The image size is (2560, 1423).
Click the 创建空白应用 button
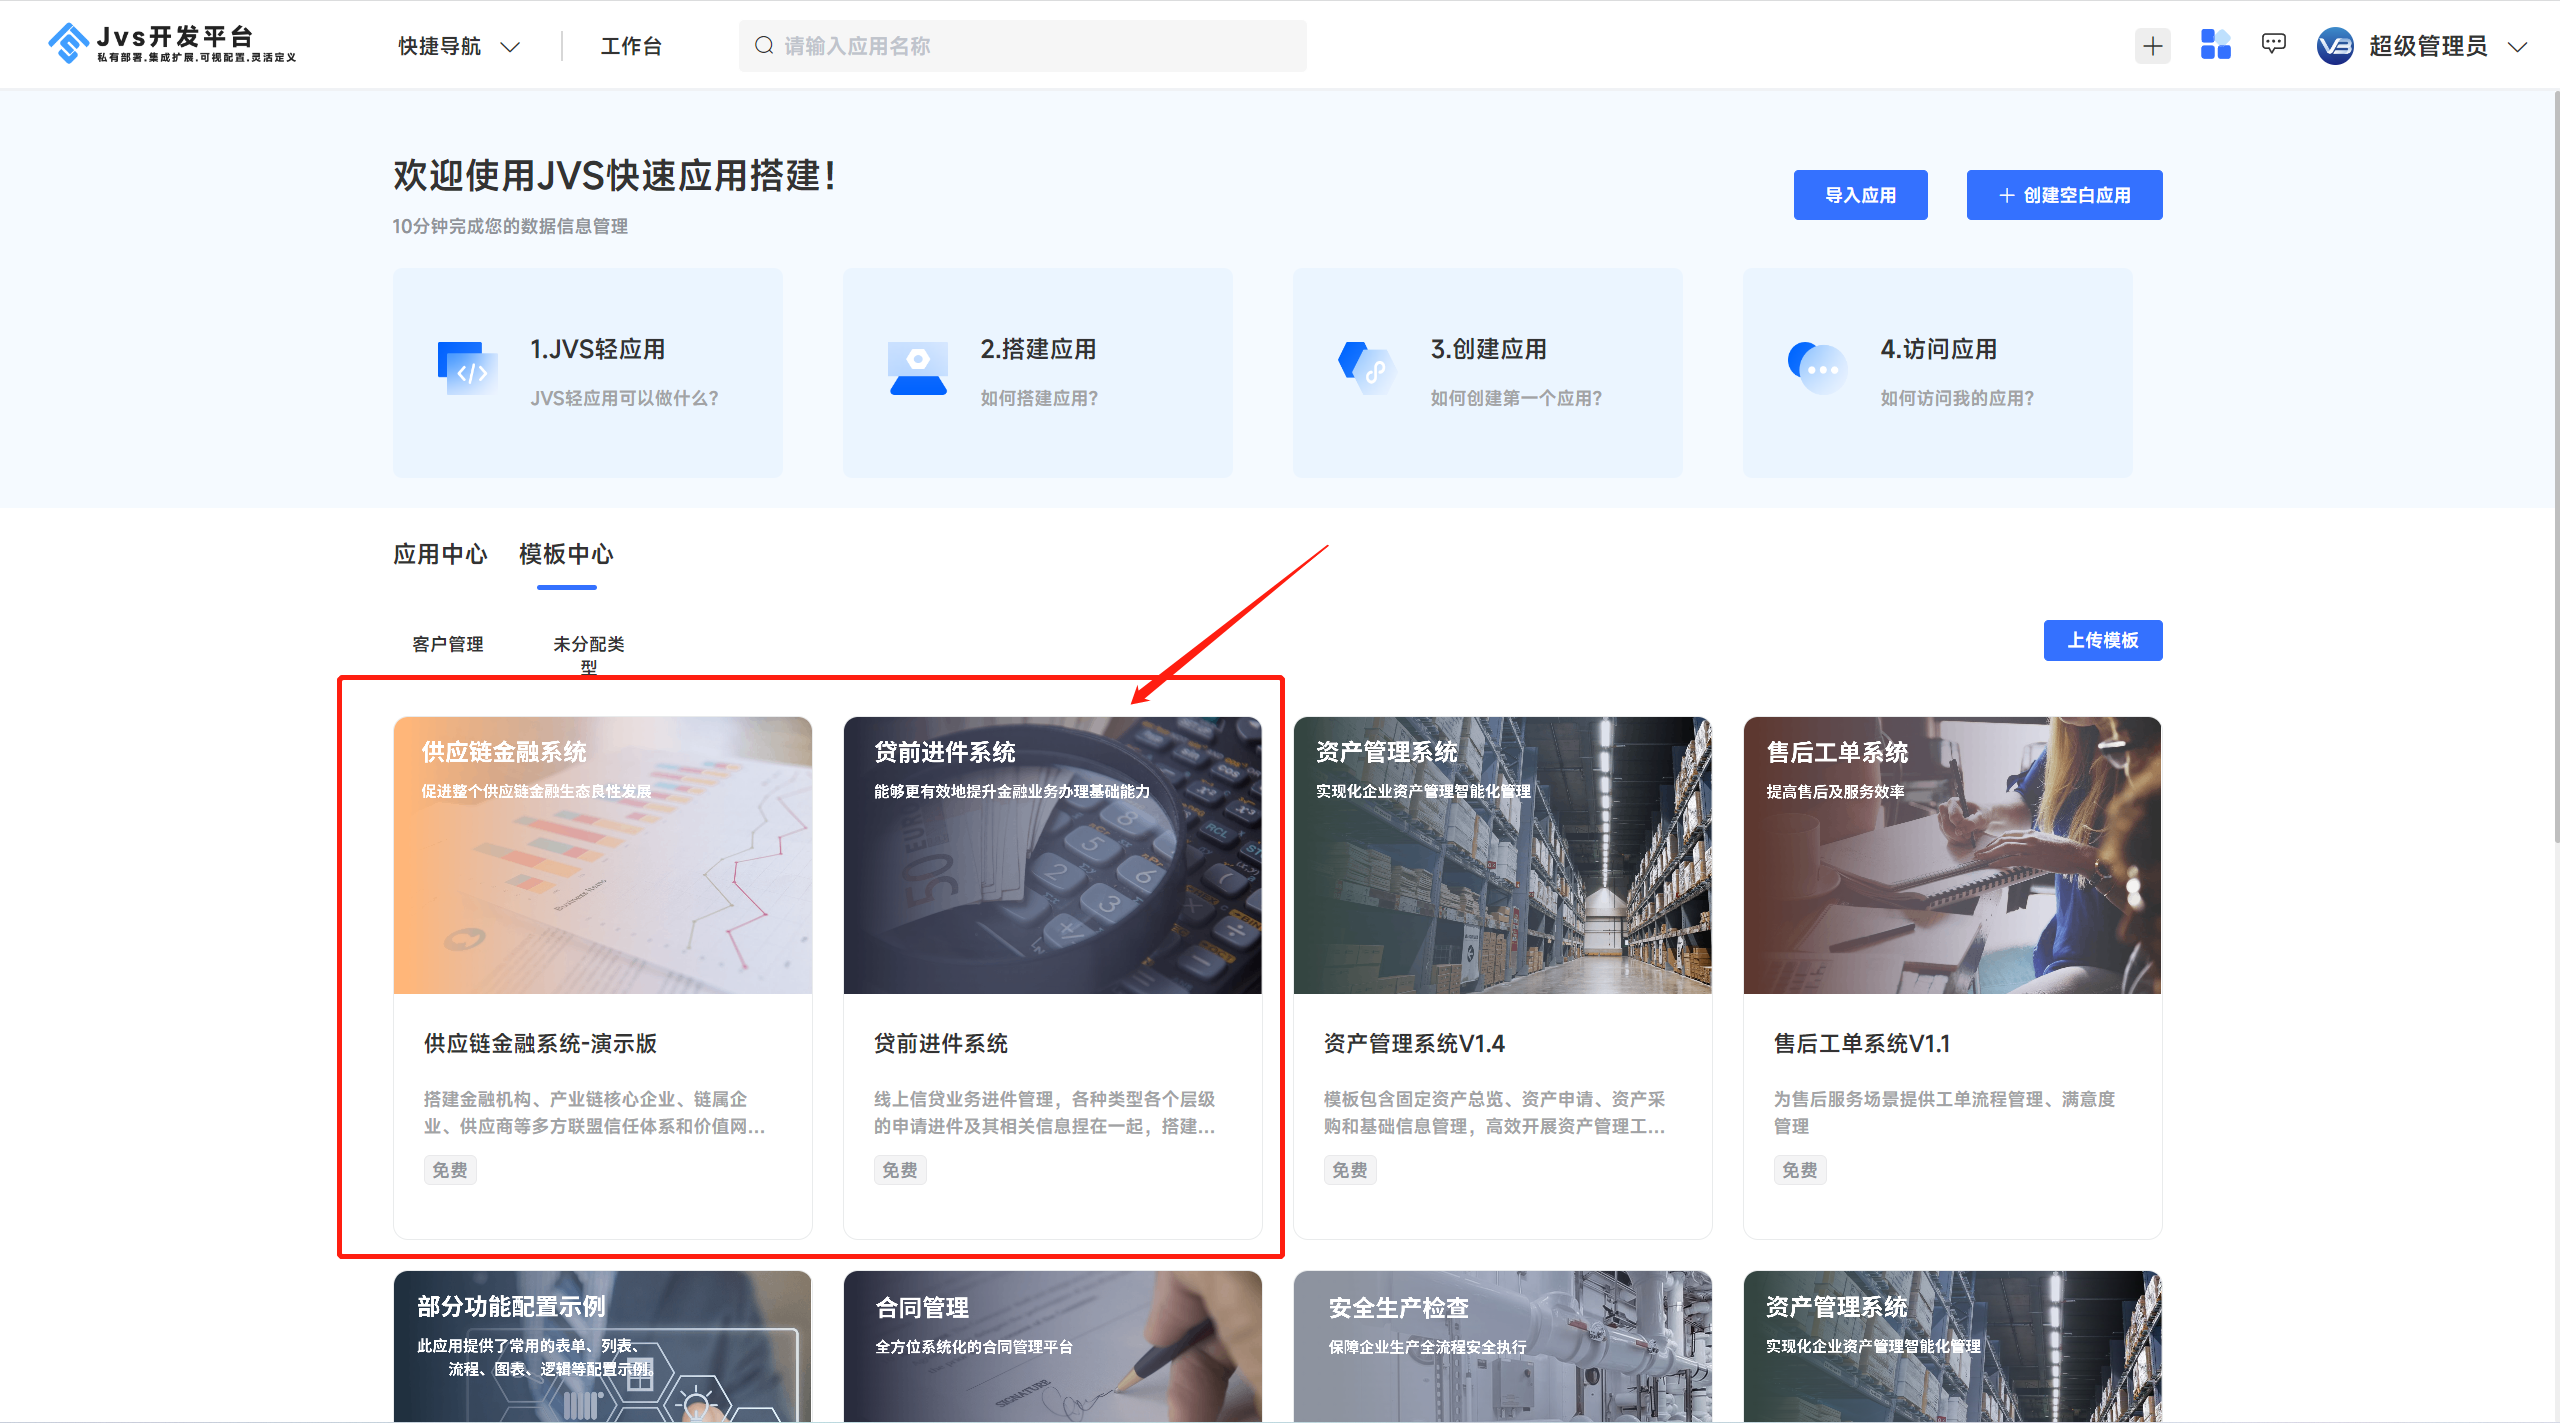point(2064,195)
